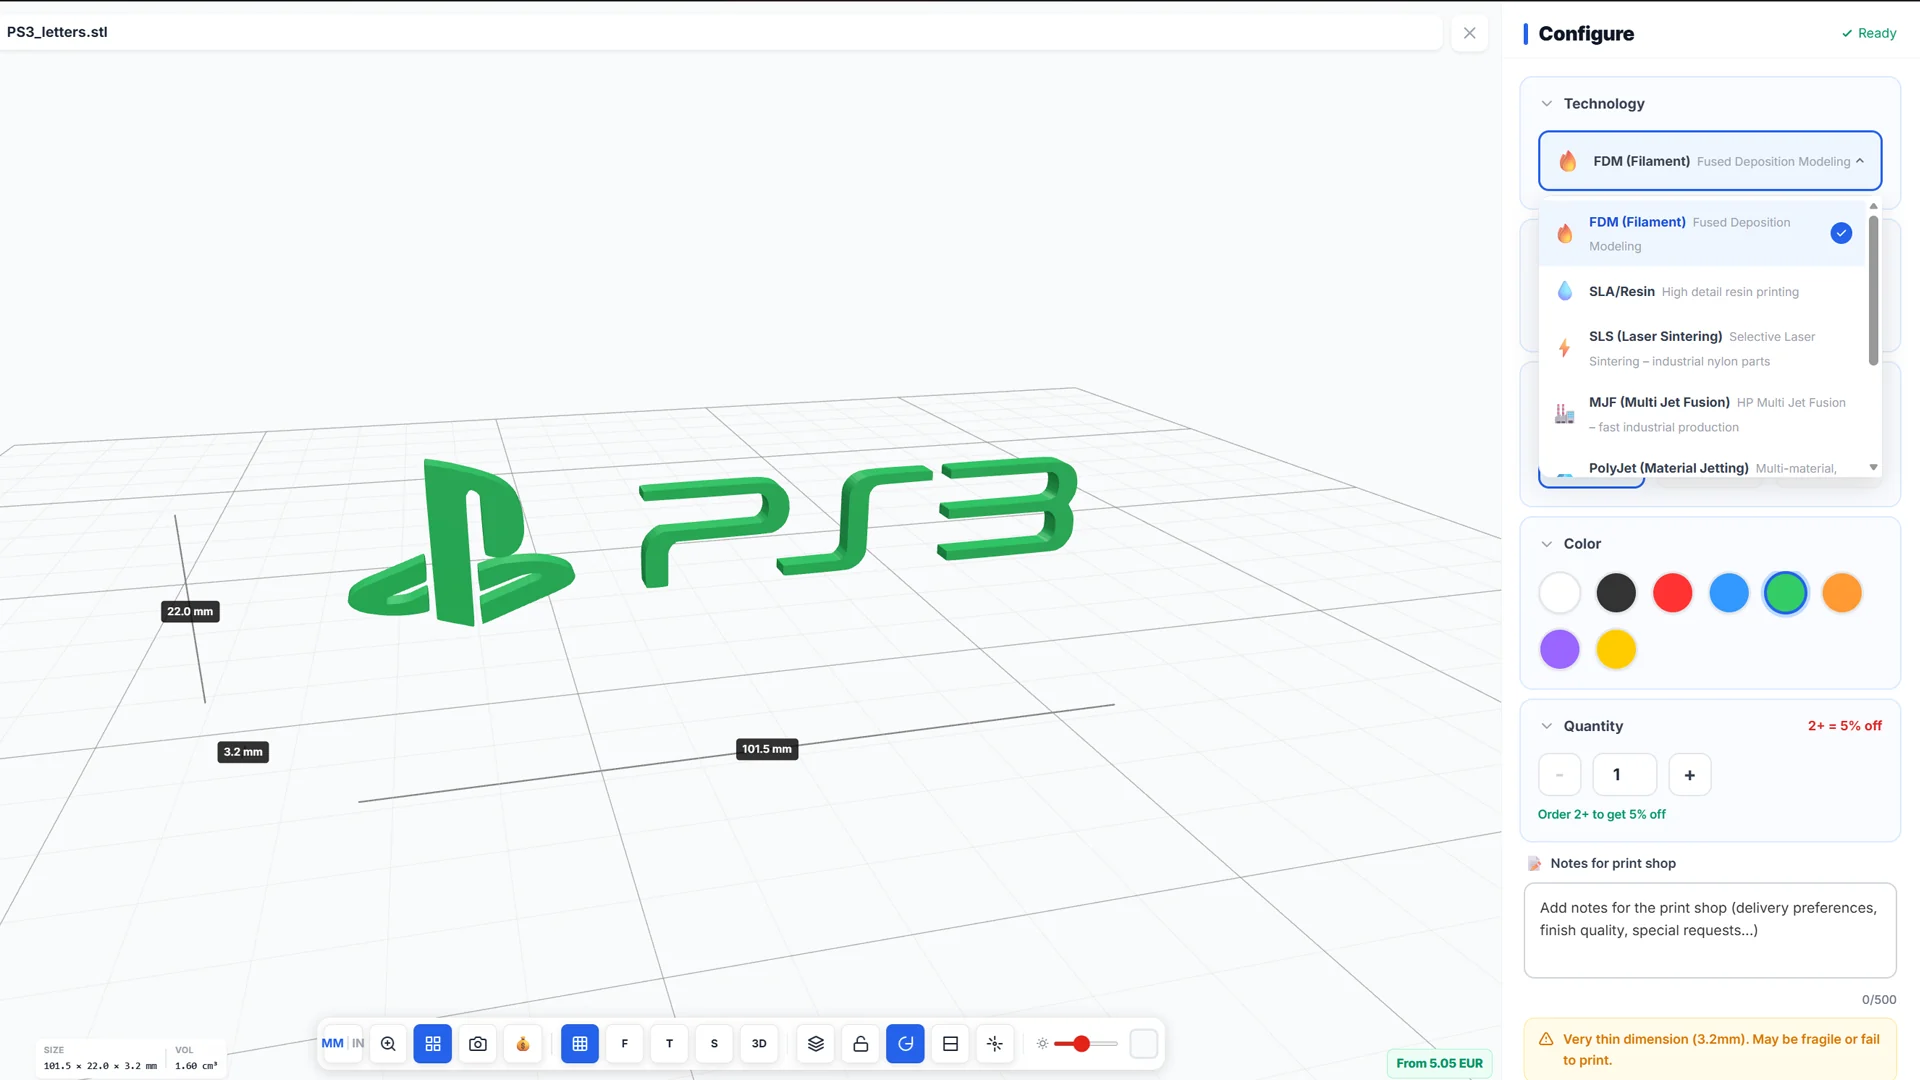
Task: Click the explode/center point icon
Action: 995,1043
